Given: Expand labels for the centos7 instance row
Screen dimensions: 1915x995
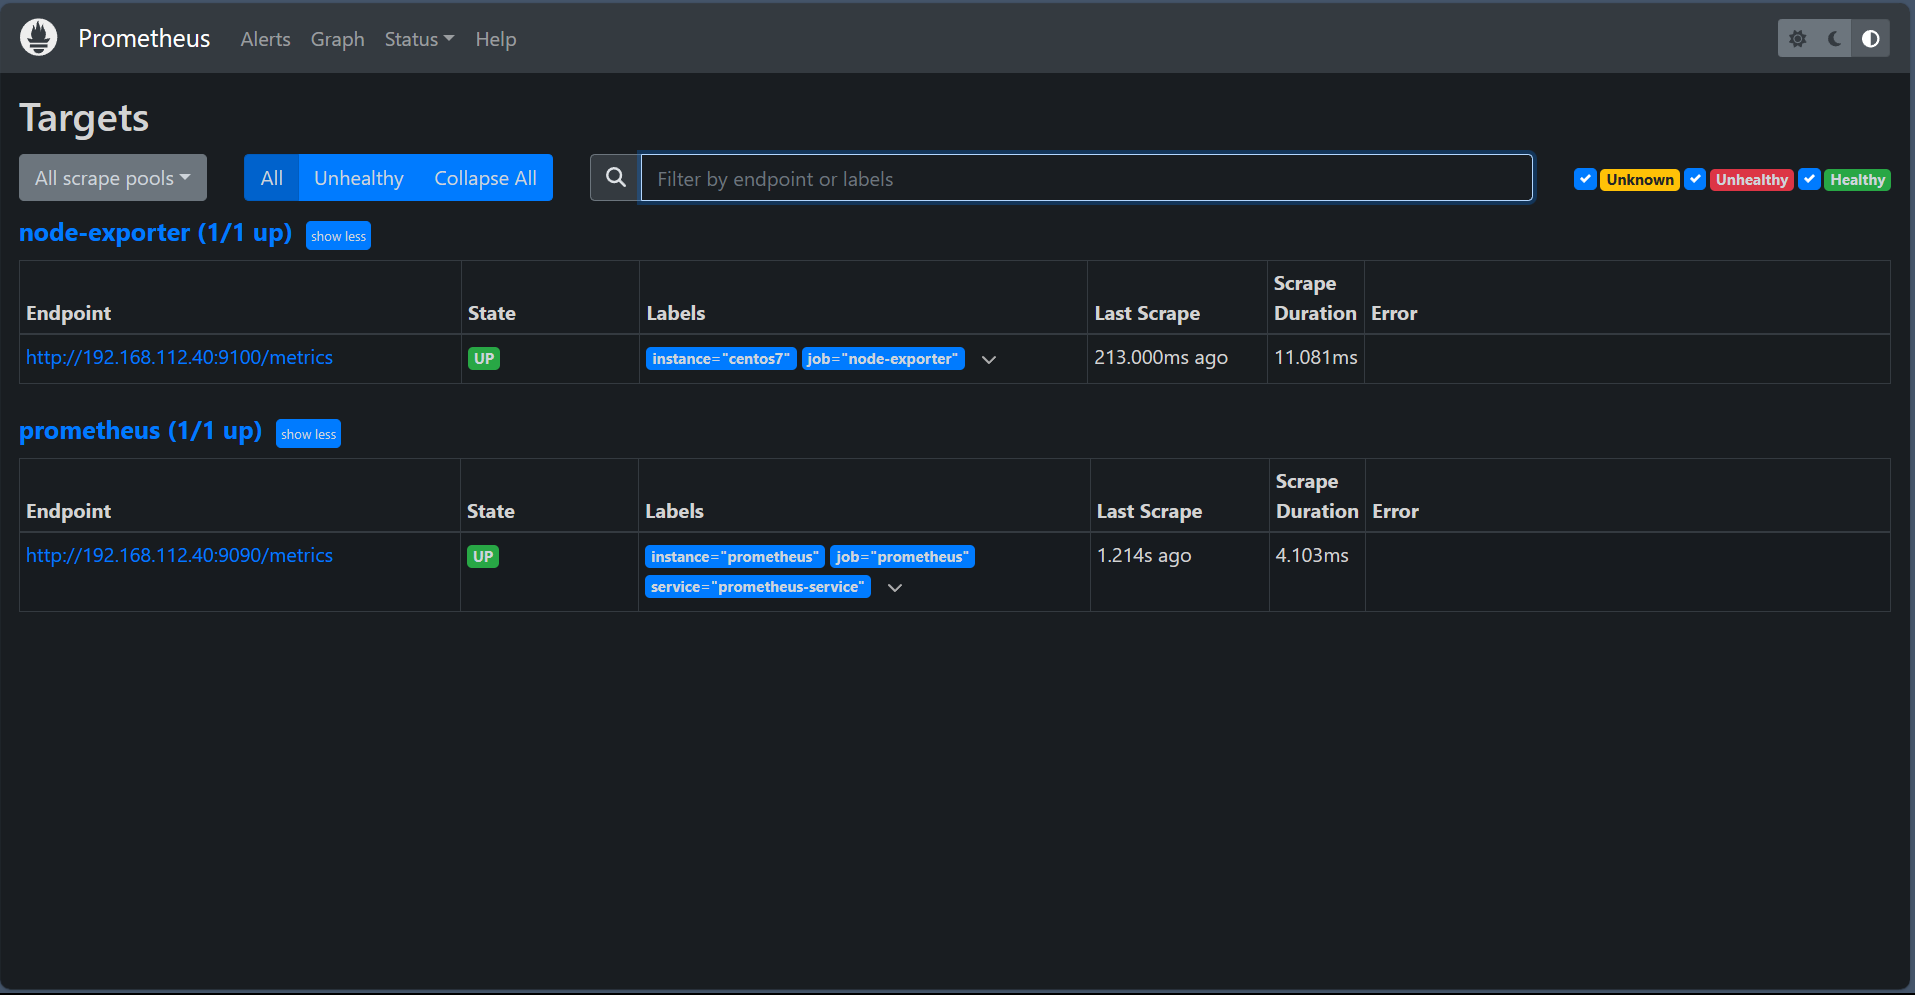Looking at the screenshot, I should 989,359.
